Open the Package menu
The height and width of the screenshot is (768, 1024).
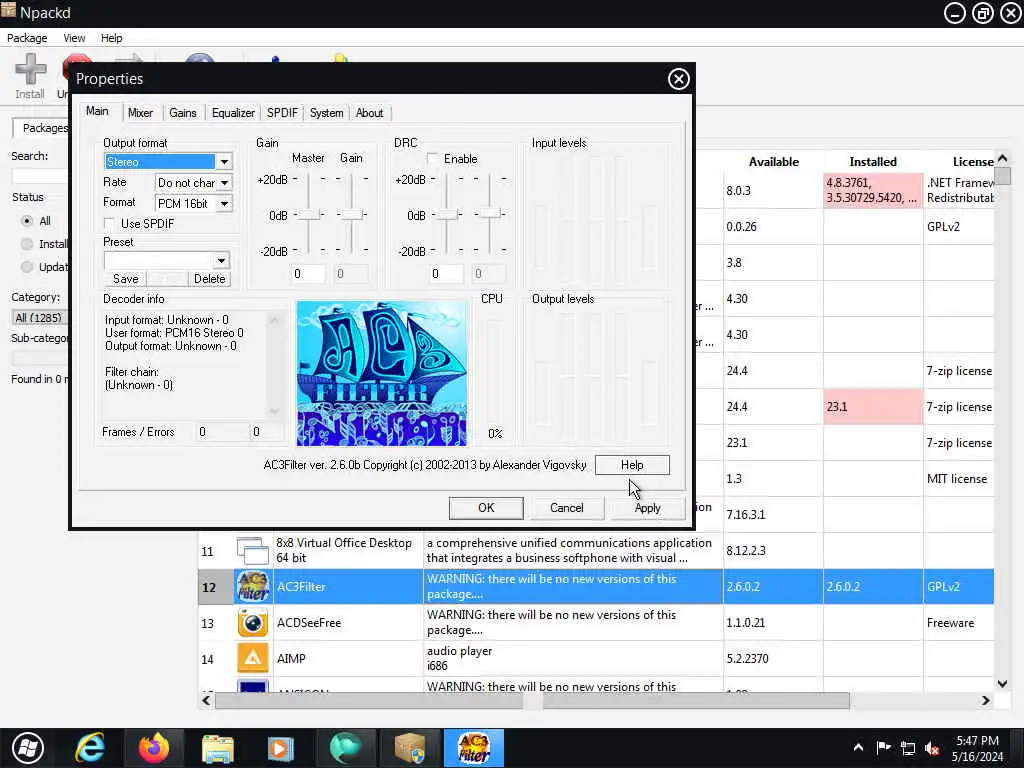pos(27,38)
